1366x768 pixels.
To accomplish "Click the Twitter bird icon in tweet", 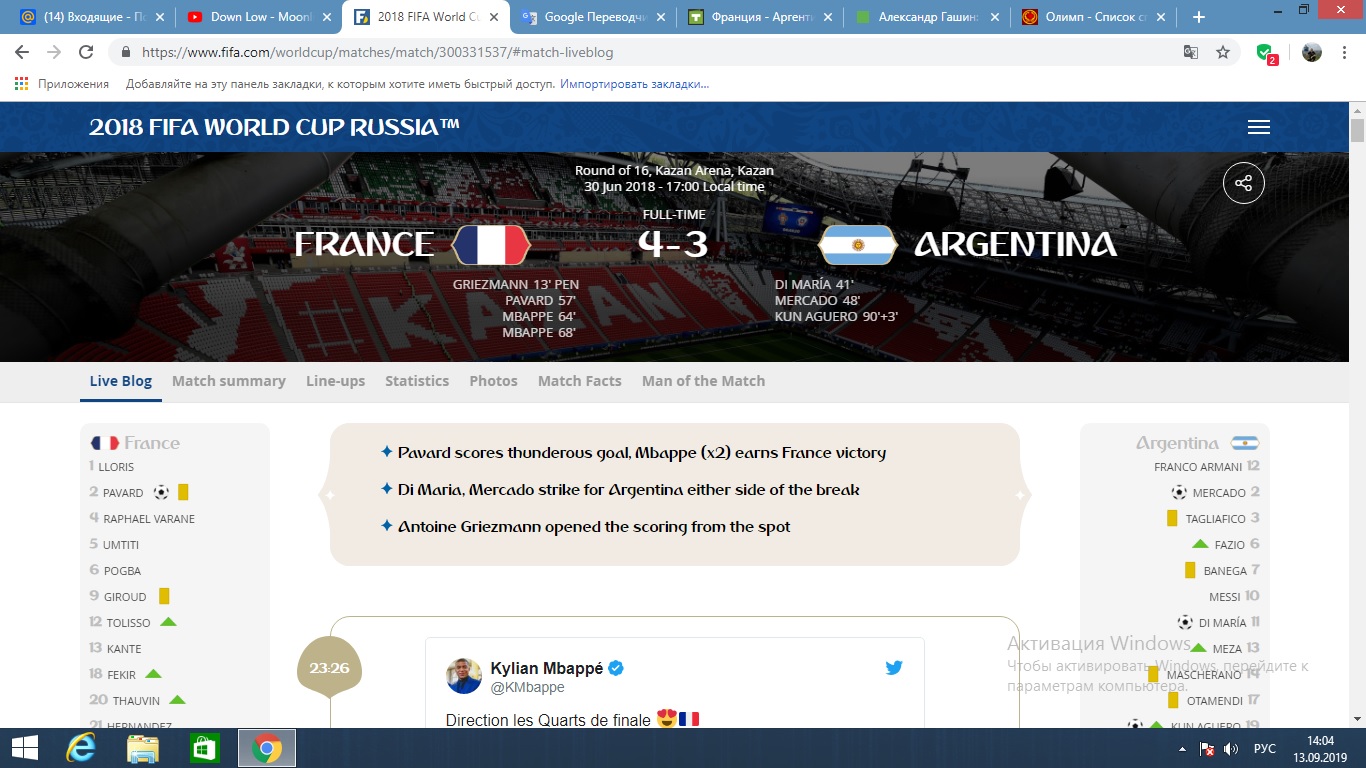I will pos(894,667).
